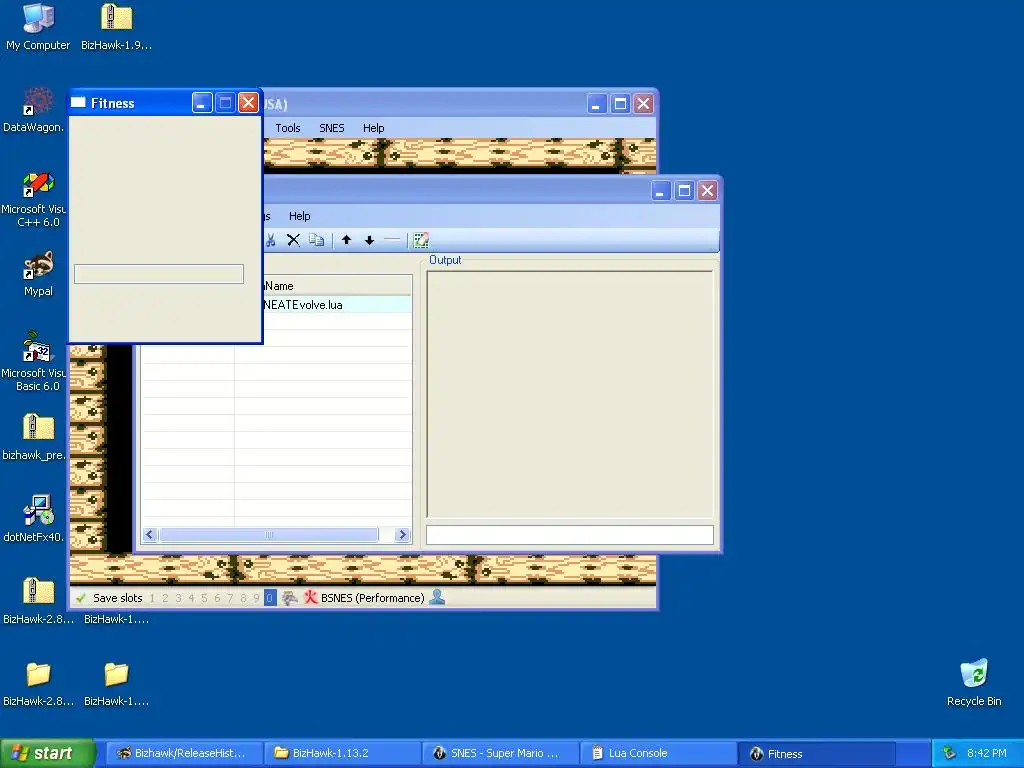The width and height of the screenshot is (1024, 768).
Task: Select BizHawk-2.8 folder on desktop
Action: click(x=38, y=683)
